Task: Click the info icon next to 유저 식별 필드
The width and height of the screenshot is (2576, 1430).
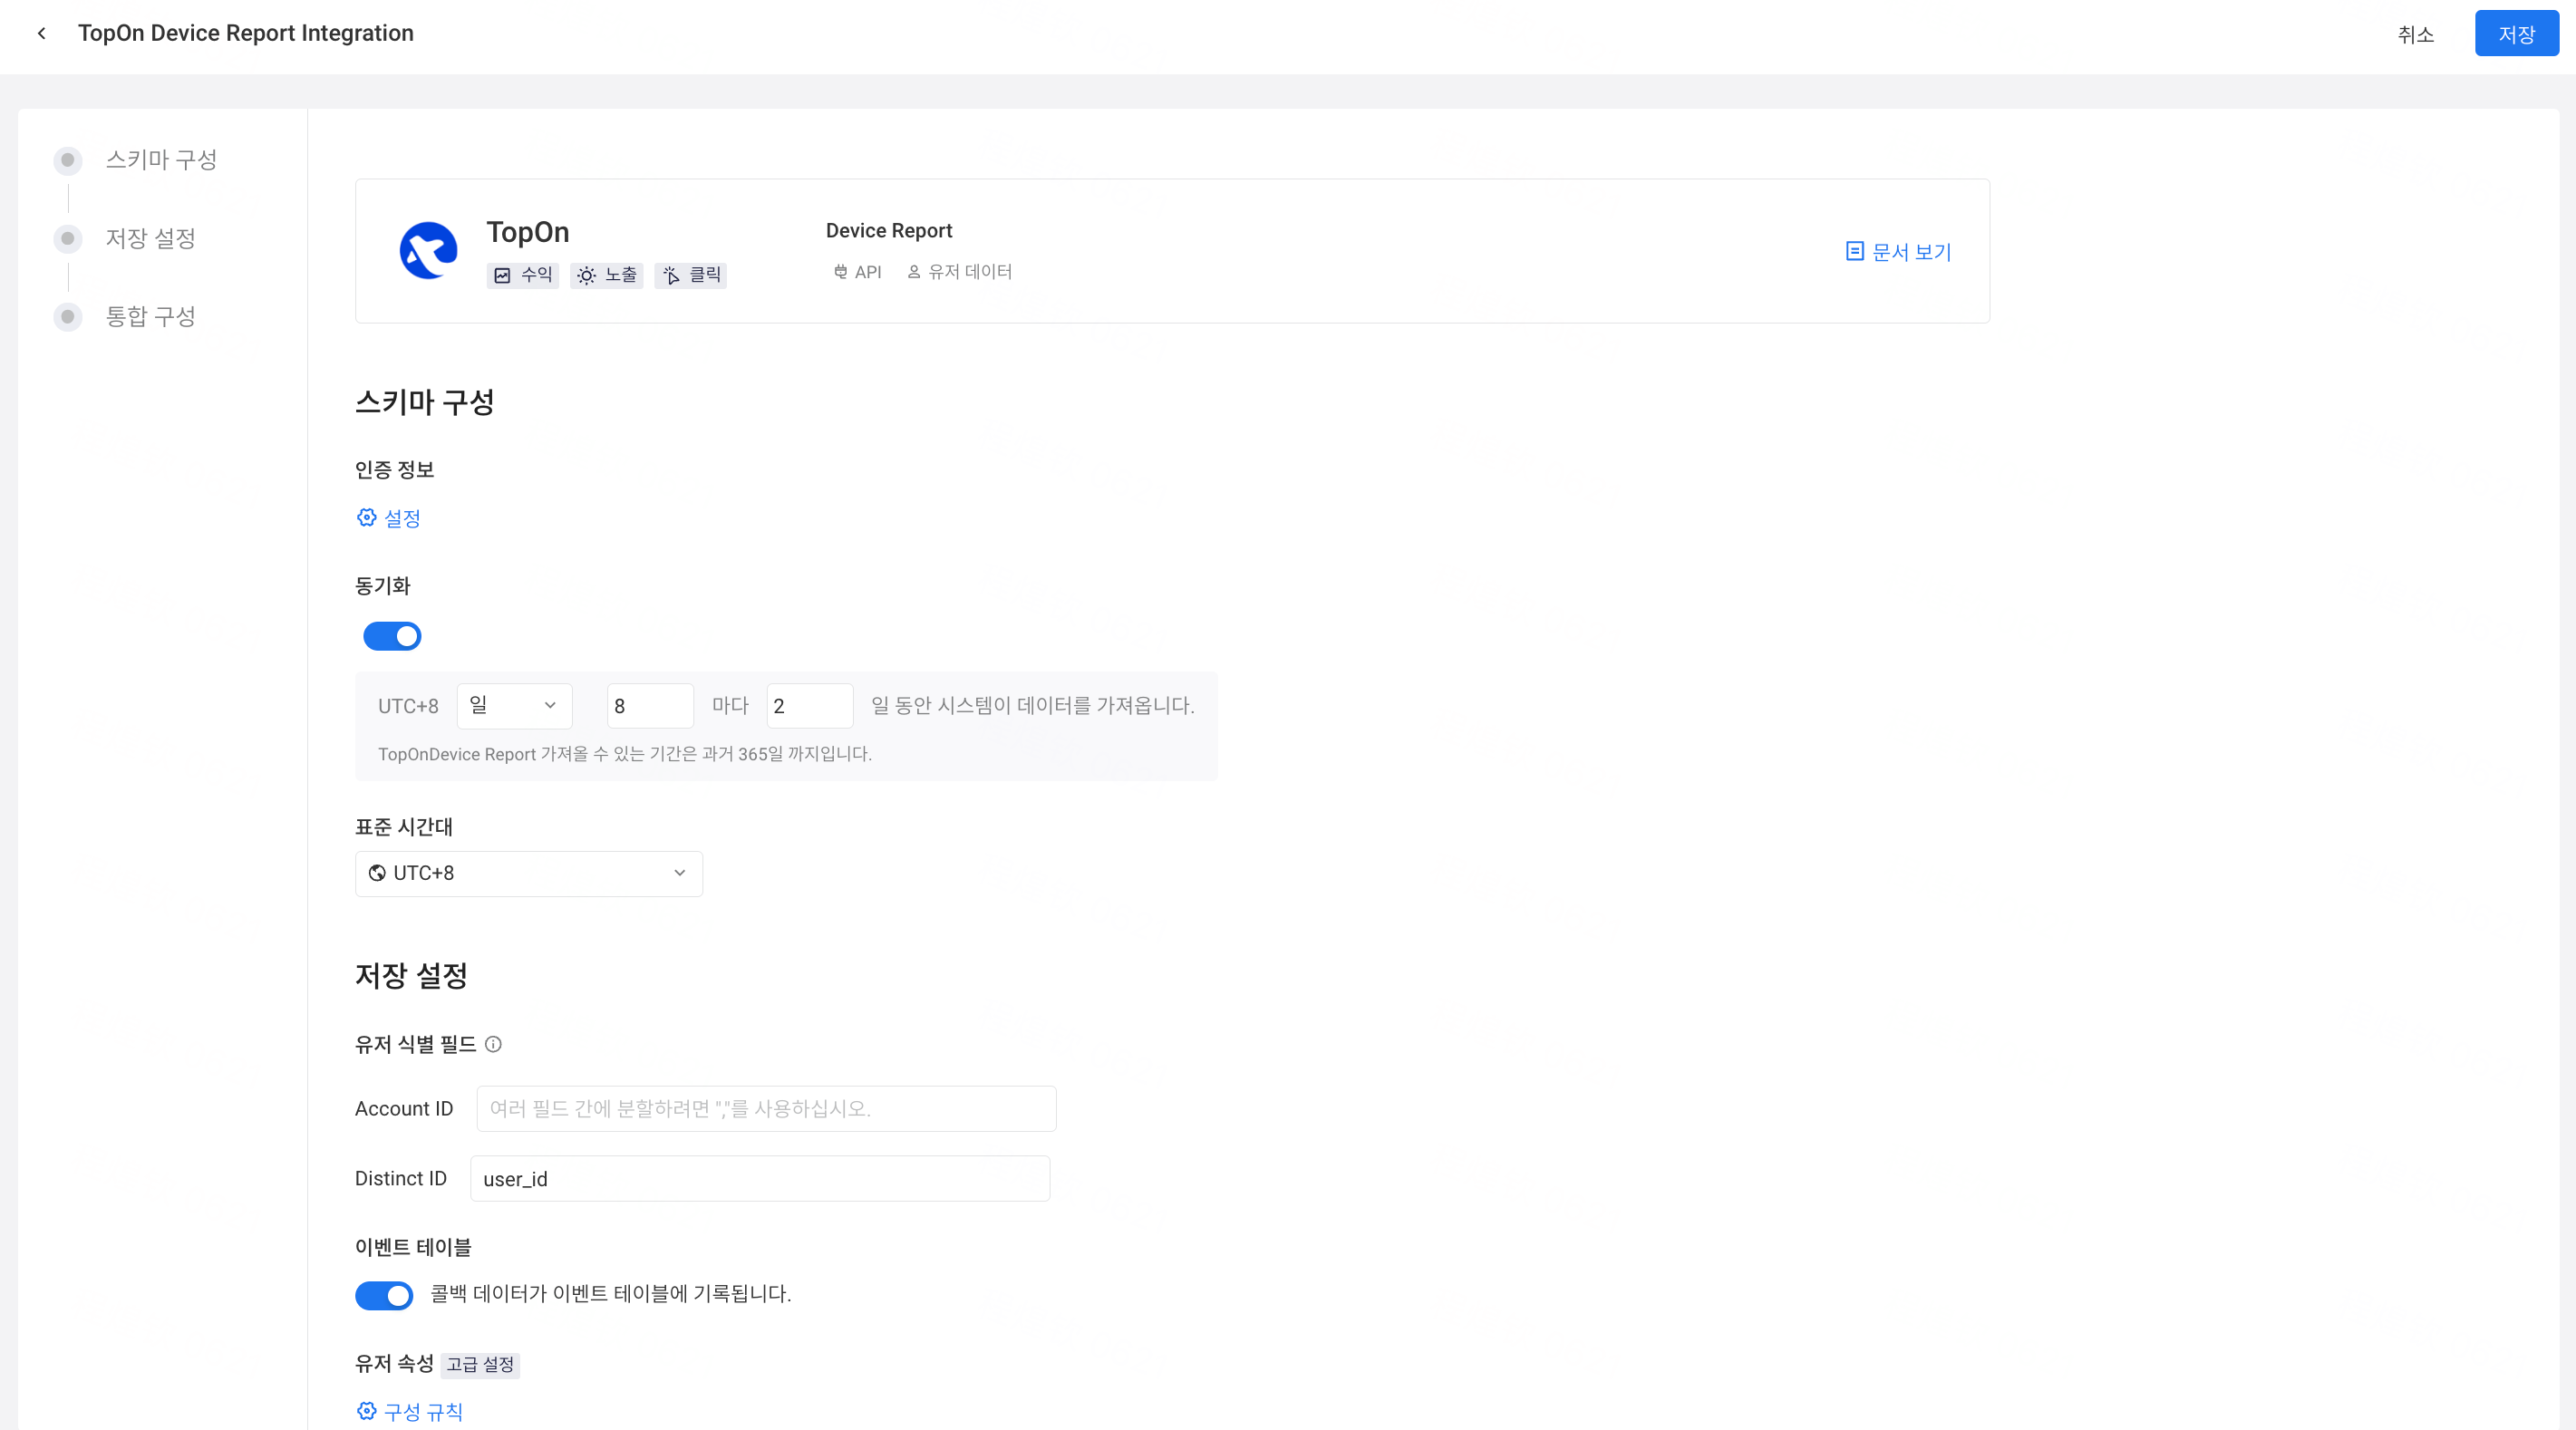Action: click(x=493, y=1044)
